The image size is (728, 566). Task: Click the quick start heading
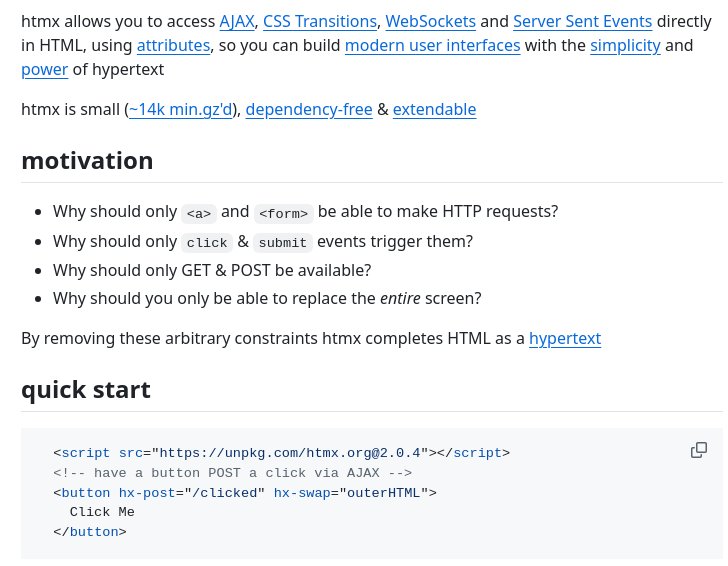[86, 389]
